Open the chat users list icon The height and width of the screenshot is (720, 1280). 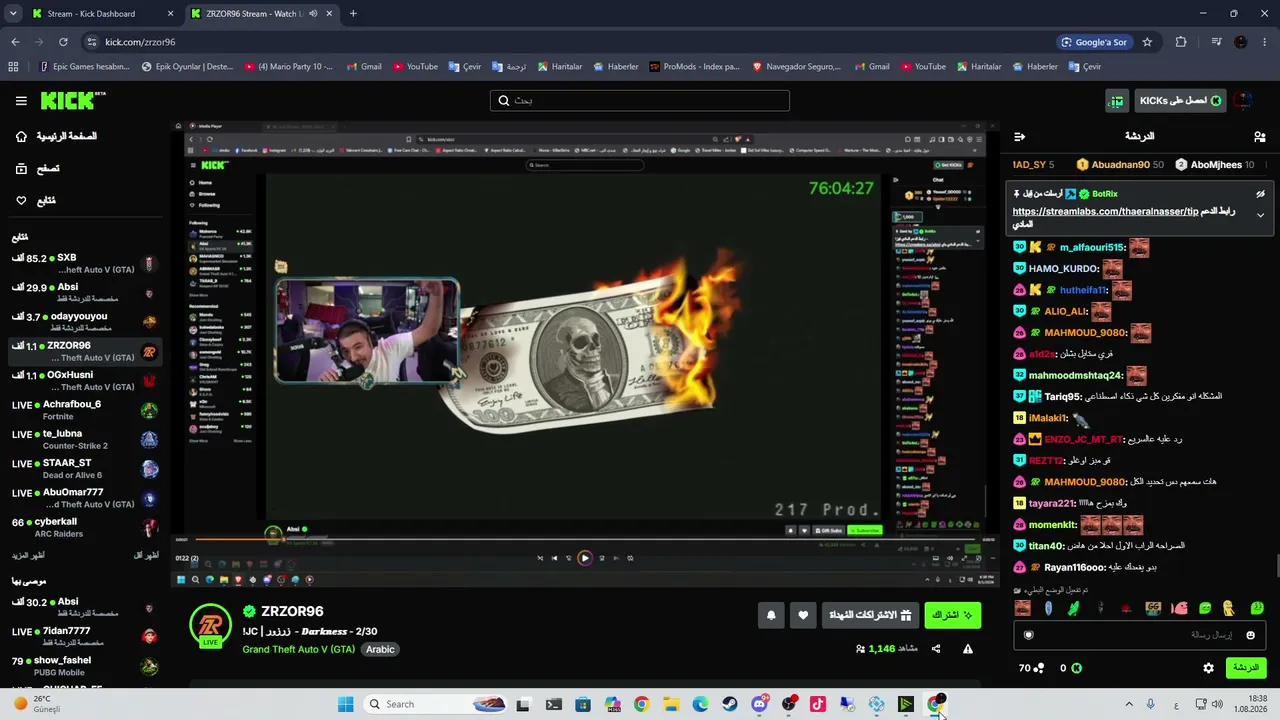click(1260, 136)
